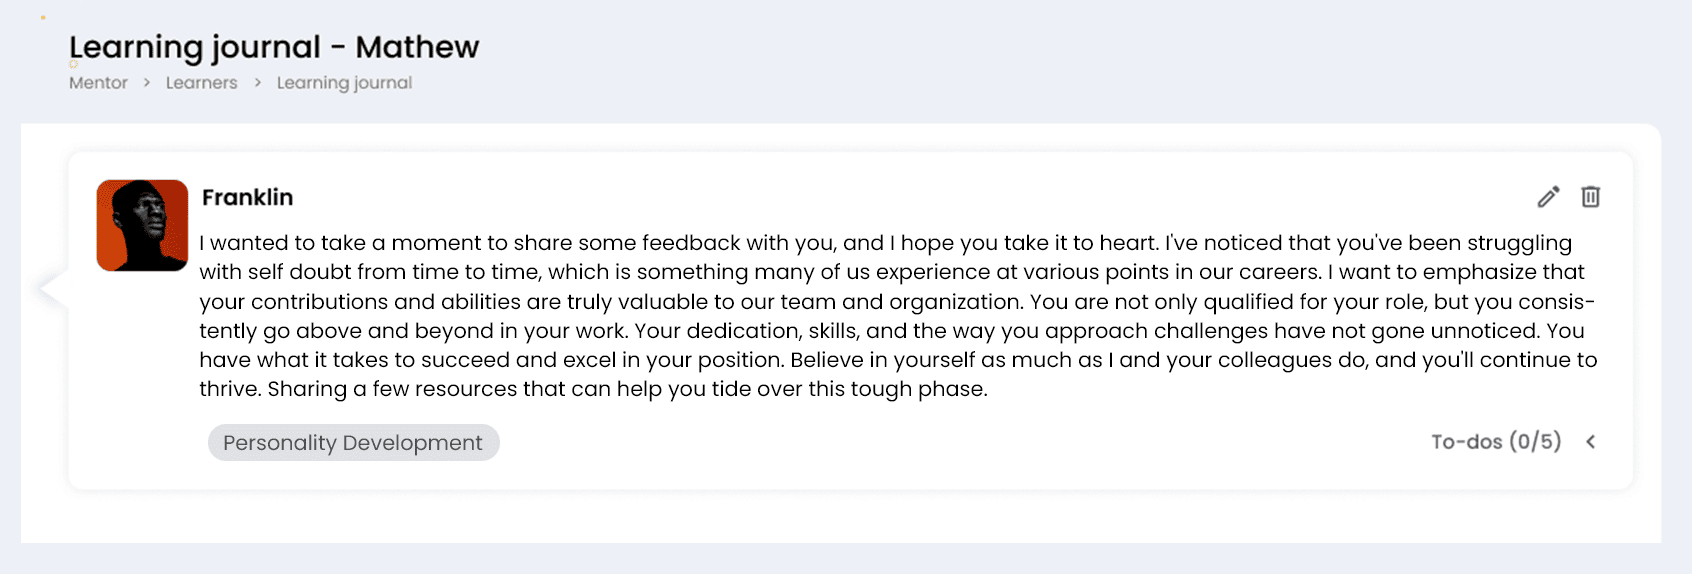Click the small orange dot above the title
The height and width of the screenshot is (574, 1692).
coord(43,17)
